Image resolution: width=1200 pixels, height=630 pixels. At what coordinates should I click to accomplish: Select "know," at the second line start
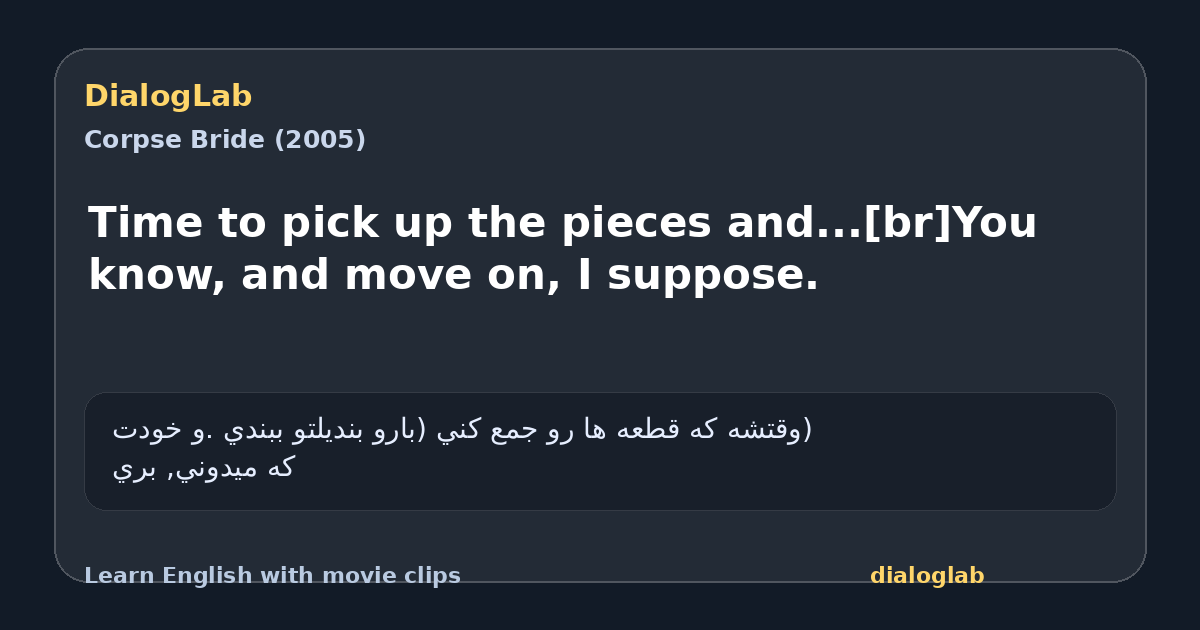157,275
